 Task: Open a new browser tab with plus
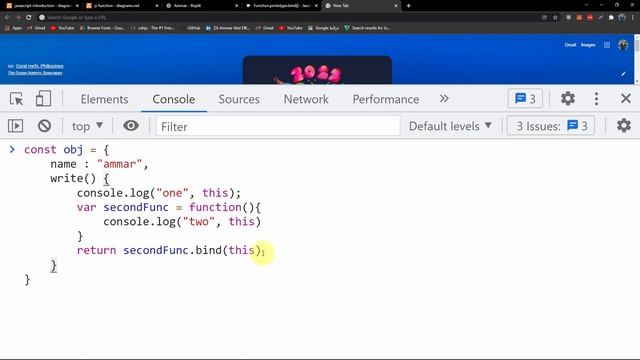pos(408,6)
